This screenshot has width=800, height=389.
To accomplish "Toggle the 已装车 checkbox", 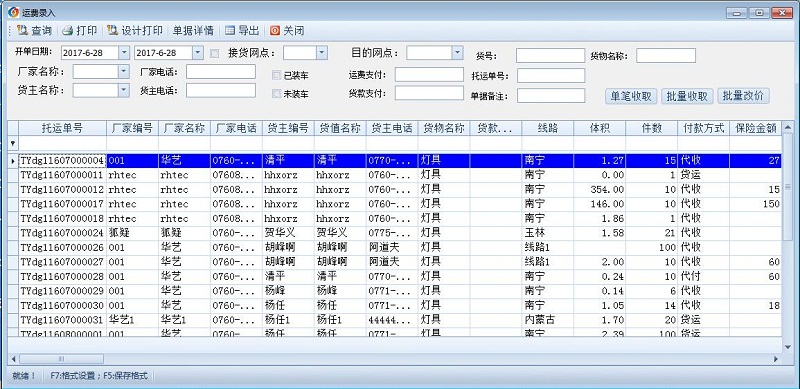I will click(277, 76).
